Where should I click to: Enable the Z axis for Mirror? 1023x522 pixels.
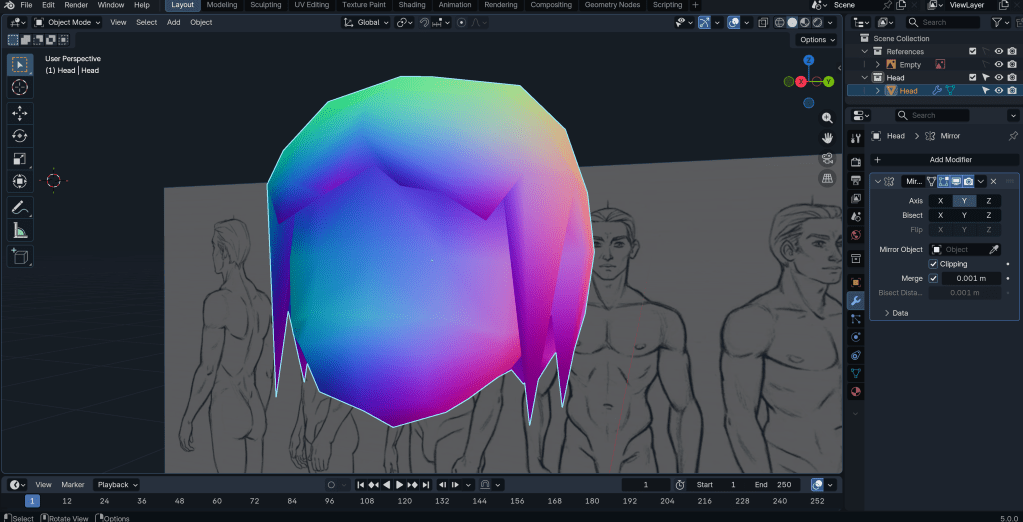click(988, 201)
